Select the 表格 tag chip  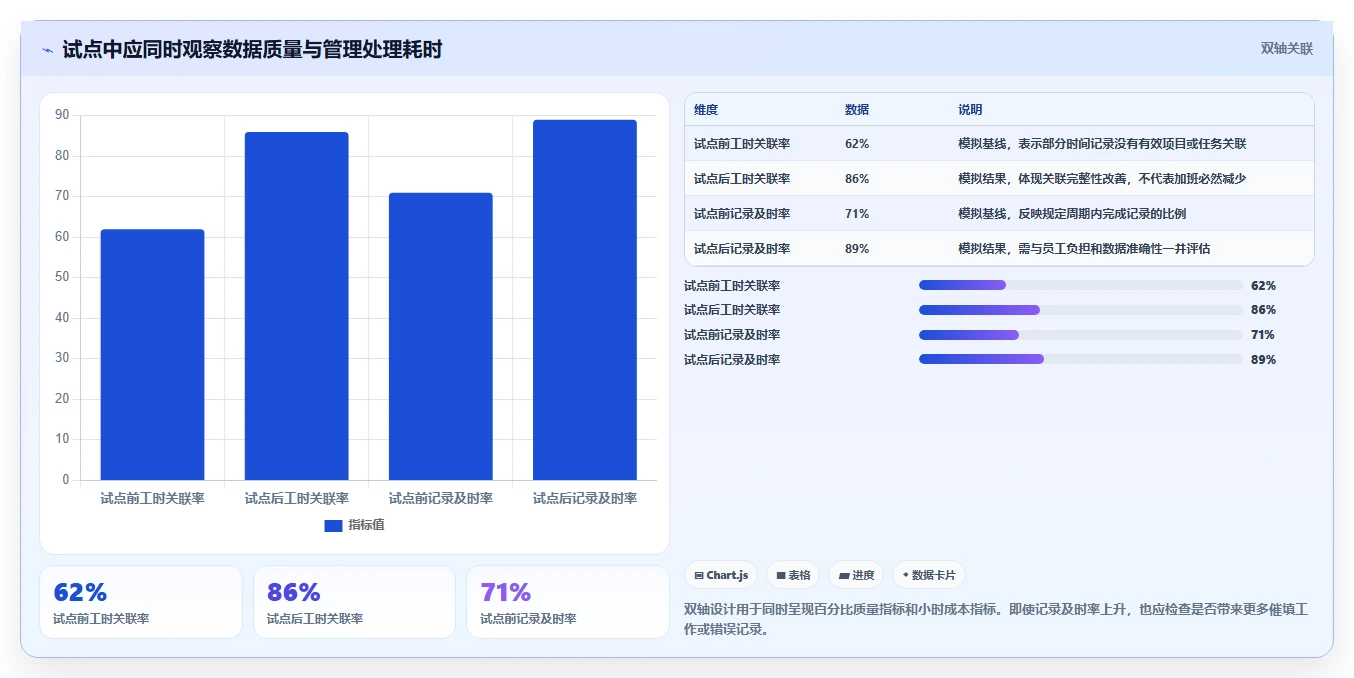point(793,575)
